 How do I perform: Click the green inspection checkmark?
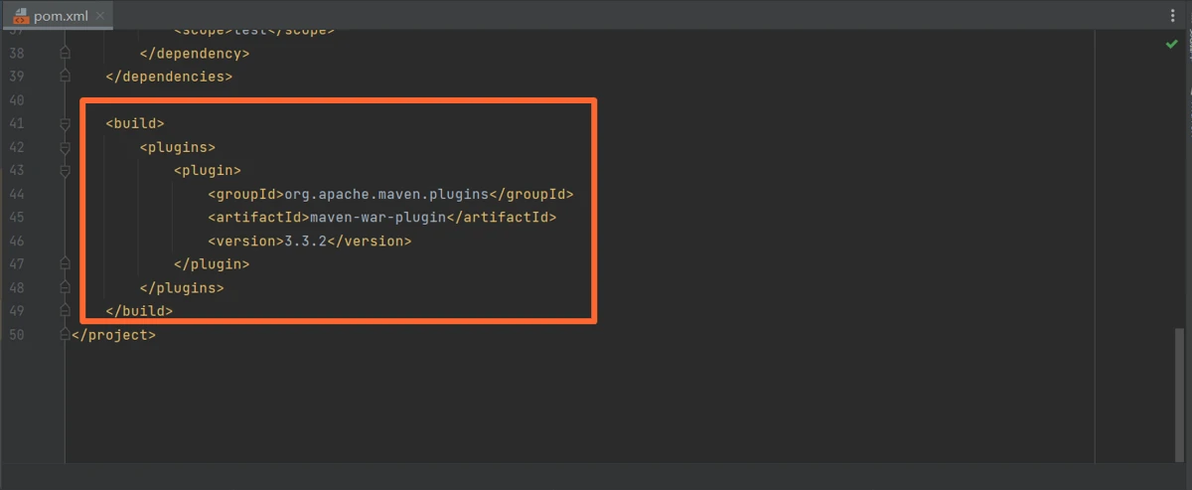point(1171,45)
